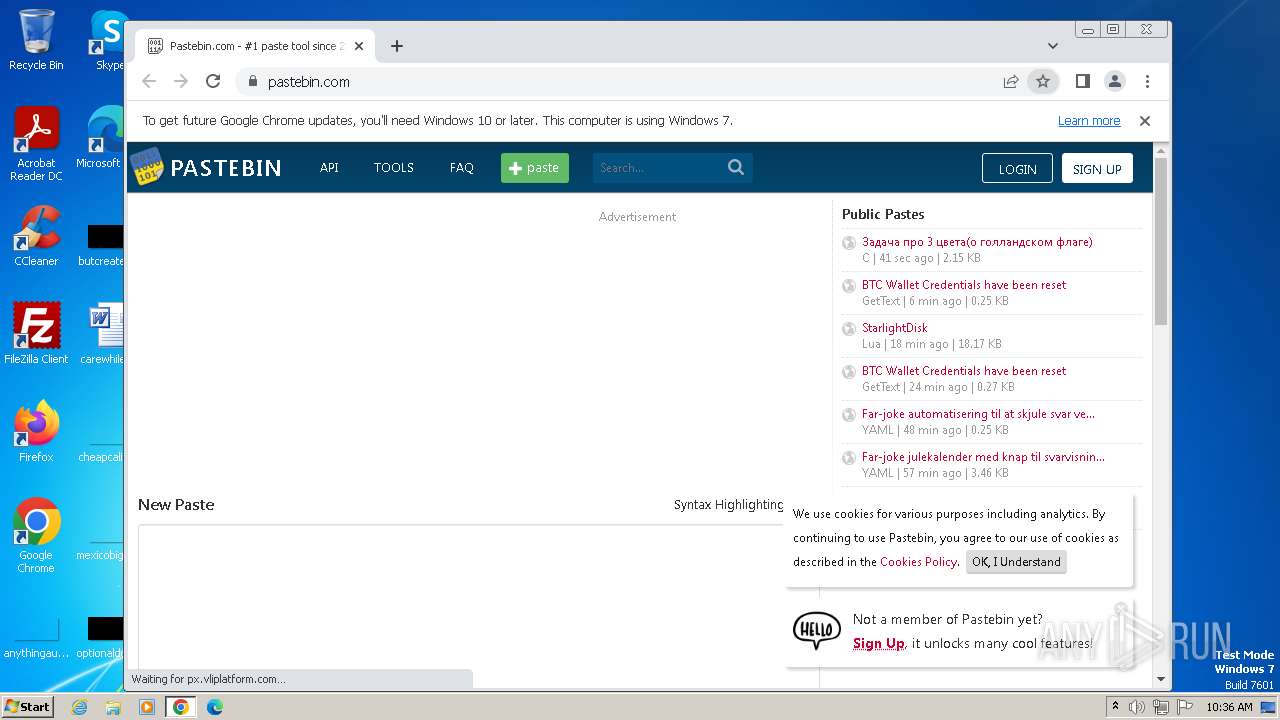
Task: Click the globe icon beside StarlightDisk
Action: pyautogui.click(x=849, y=329)
